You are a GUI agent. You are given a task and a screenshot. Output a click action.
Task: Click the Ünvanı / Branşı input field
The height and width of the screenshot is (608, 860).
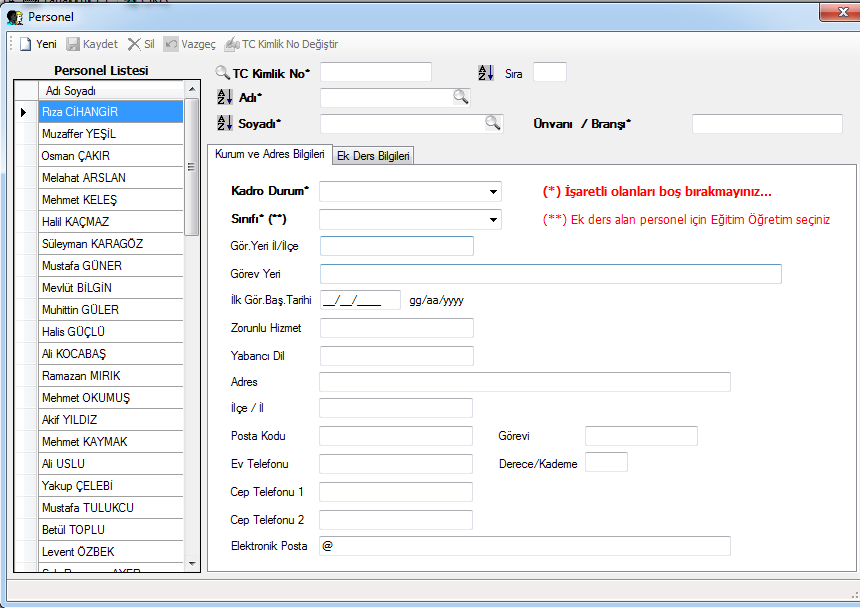pos(767,123)
